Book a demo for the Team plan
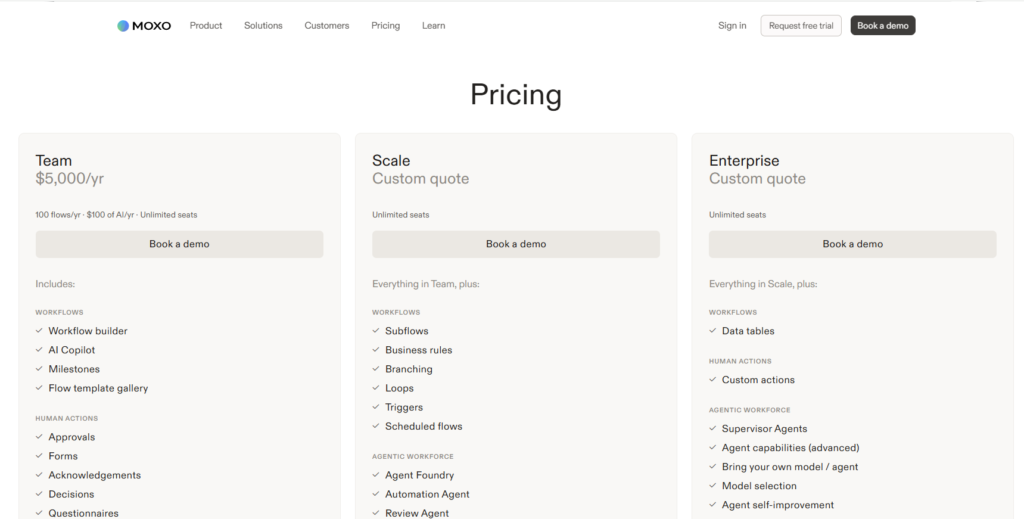 [x=180, y=244]
